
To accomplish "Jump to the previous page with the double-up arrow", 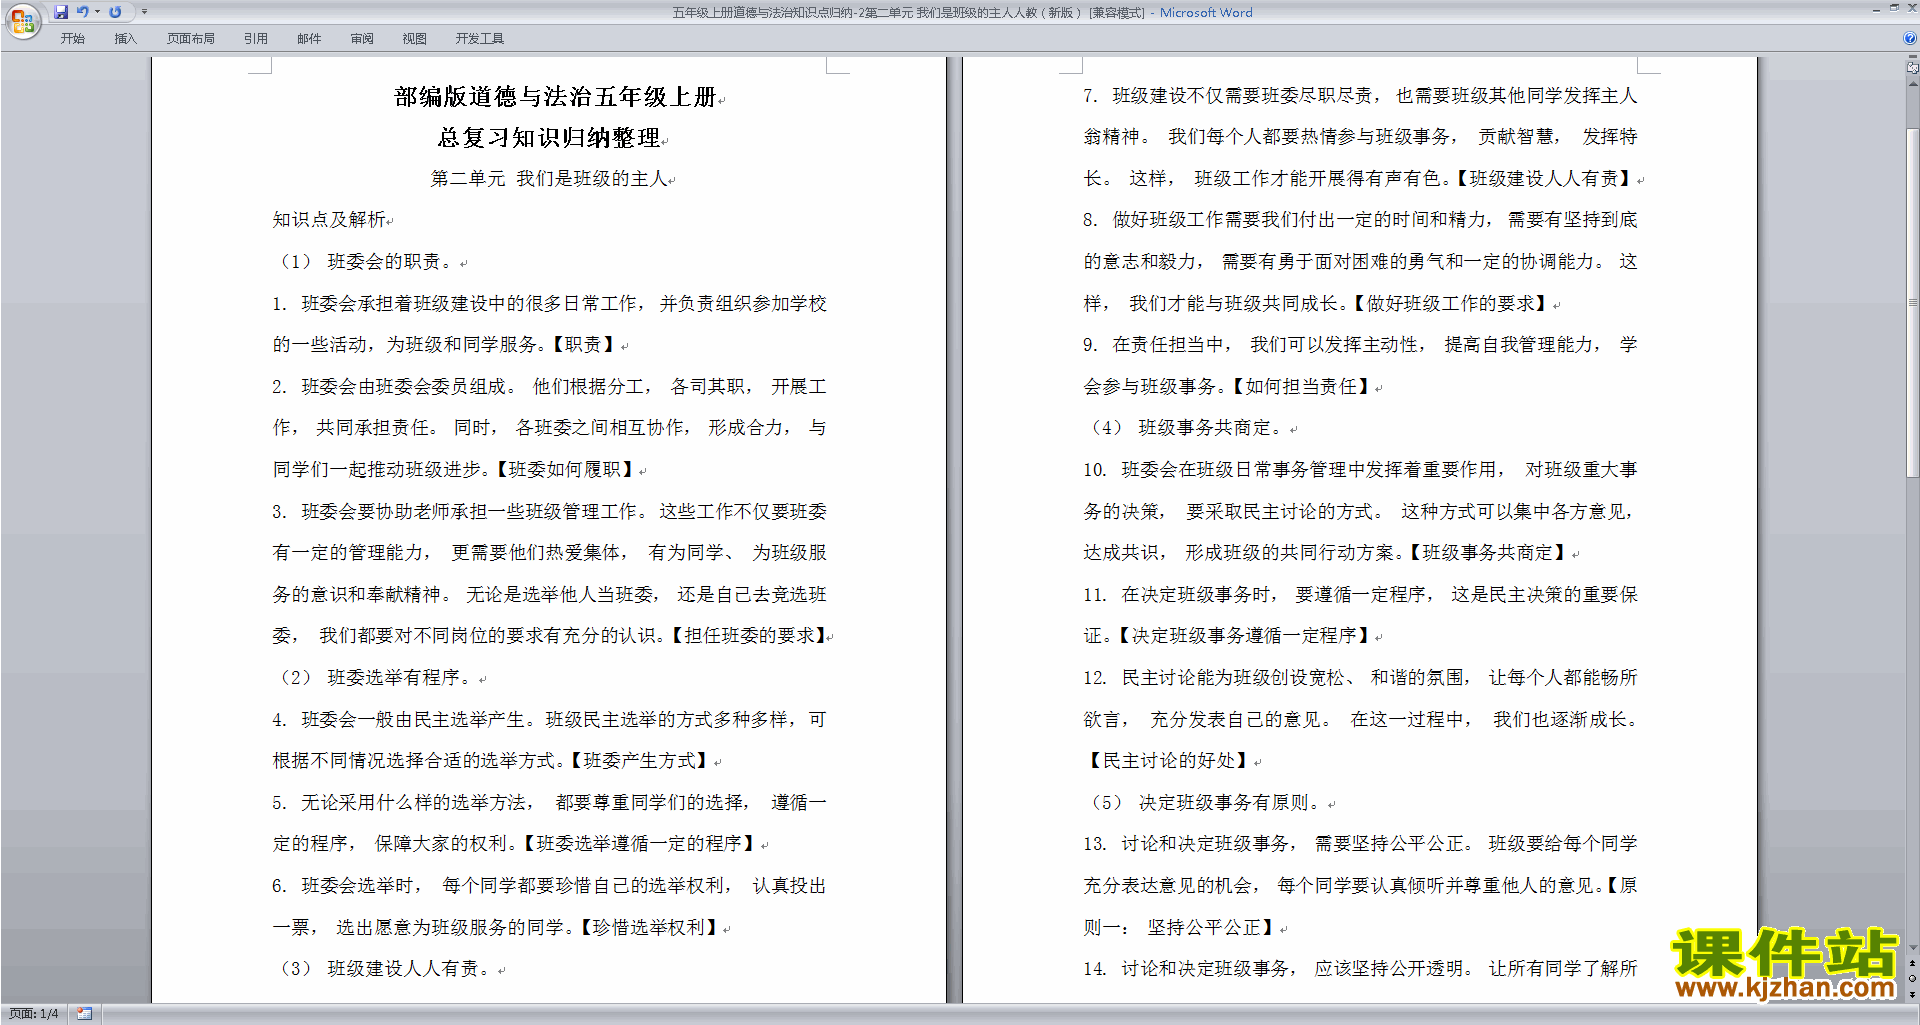I will point(1912,963).
